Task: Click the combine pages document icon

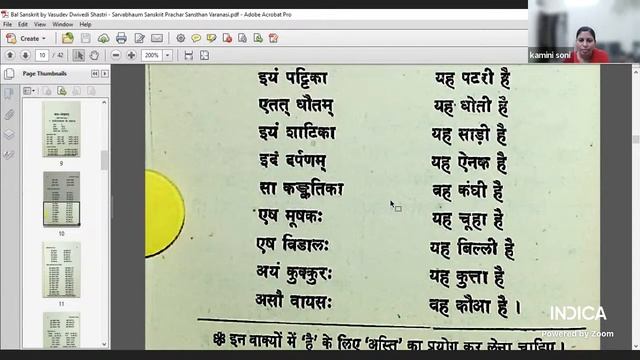Action: pos(242,38)
